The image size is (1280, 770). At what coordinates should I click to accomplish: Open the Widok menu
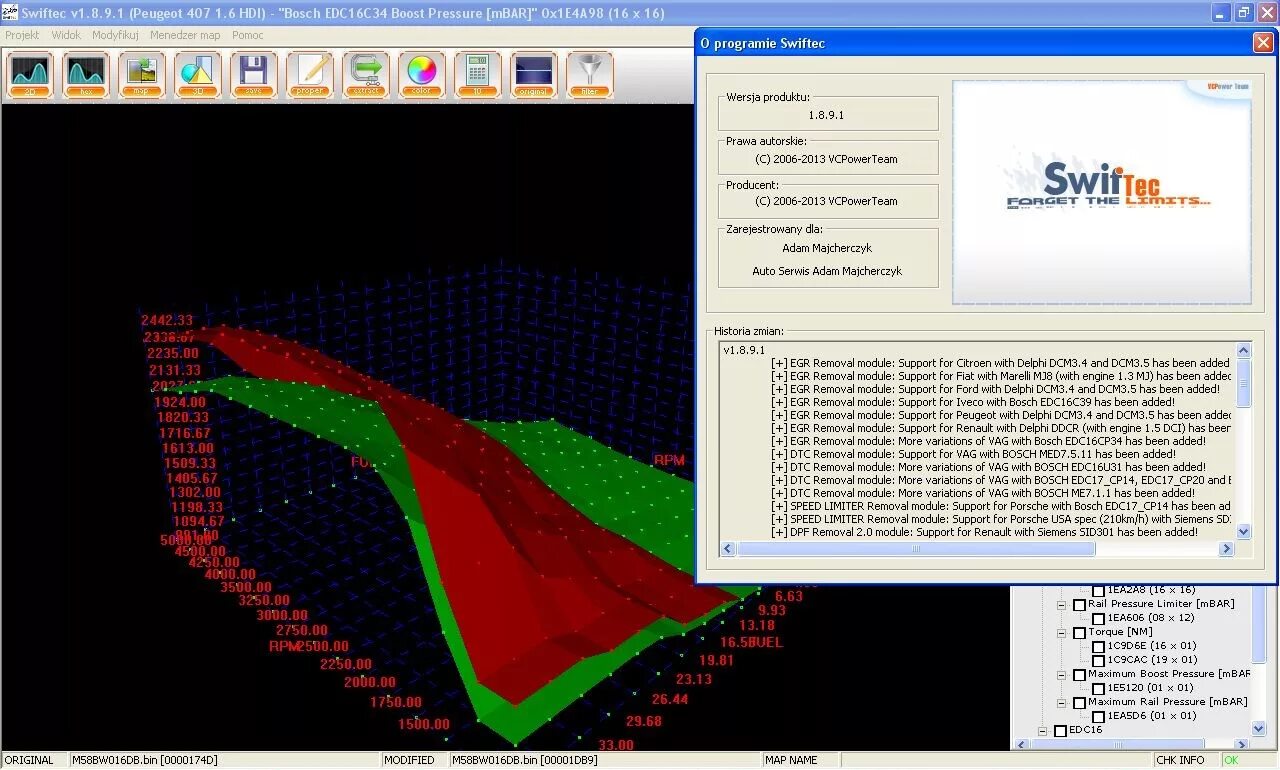pos(66,35)
